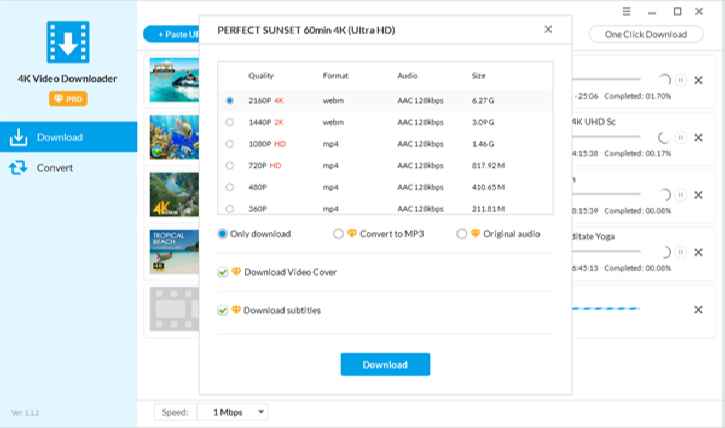Image resolution: width=725 pixels, height=428 pixels.
Task: Select the Convert to MP3 option
Action: point(338,234)
